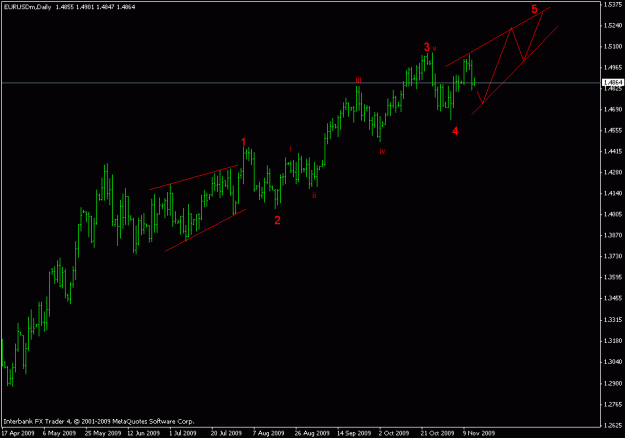The height and width of the screenshot is (438, 625).
Task: Click the 14 Sep 2009 date label
Action: (x=354, y=433)
